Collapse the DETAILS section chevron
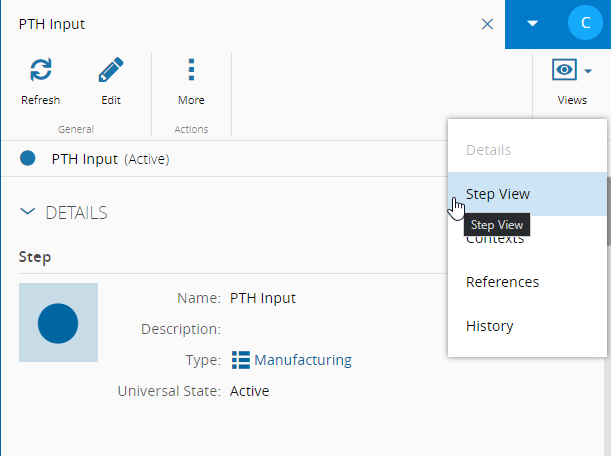This screenshot has height=456, width=611. pyautogui.click(x=27, y=212)
